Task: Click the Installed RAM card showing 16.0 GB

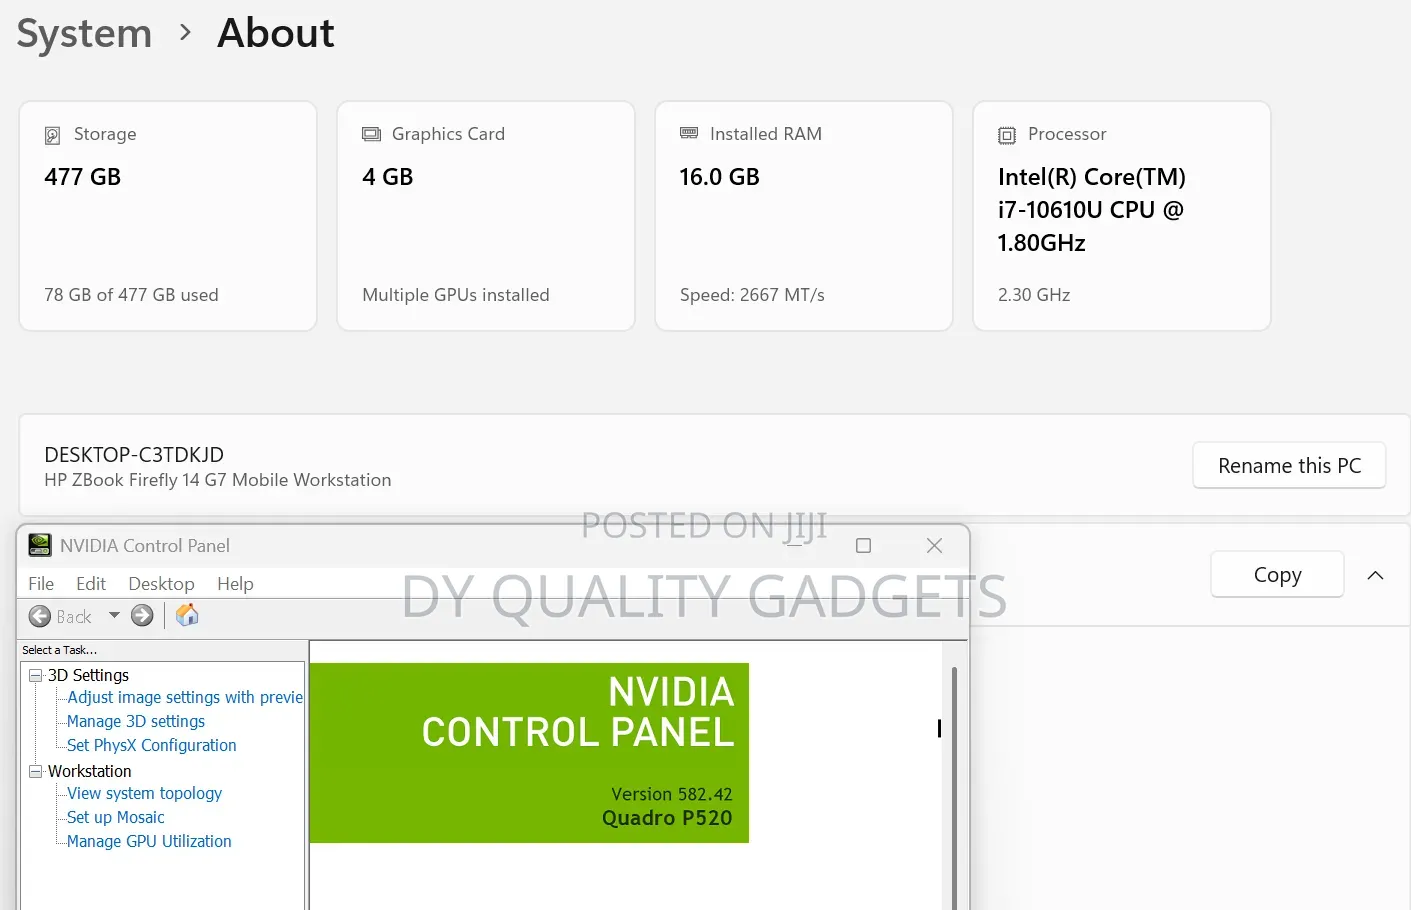Action: click(x=804, y=216)
